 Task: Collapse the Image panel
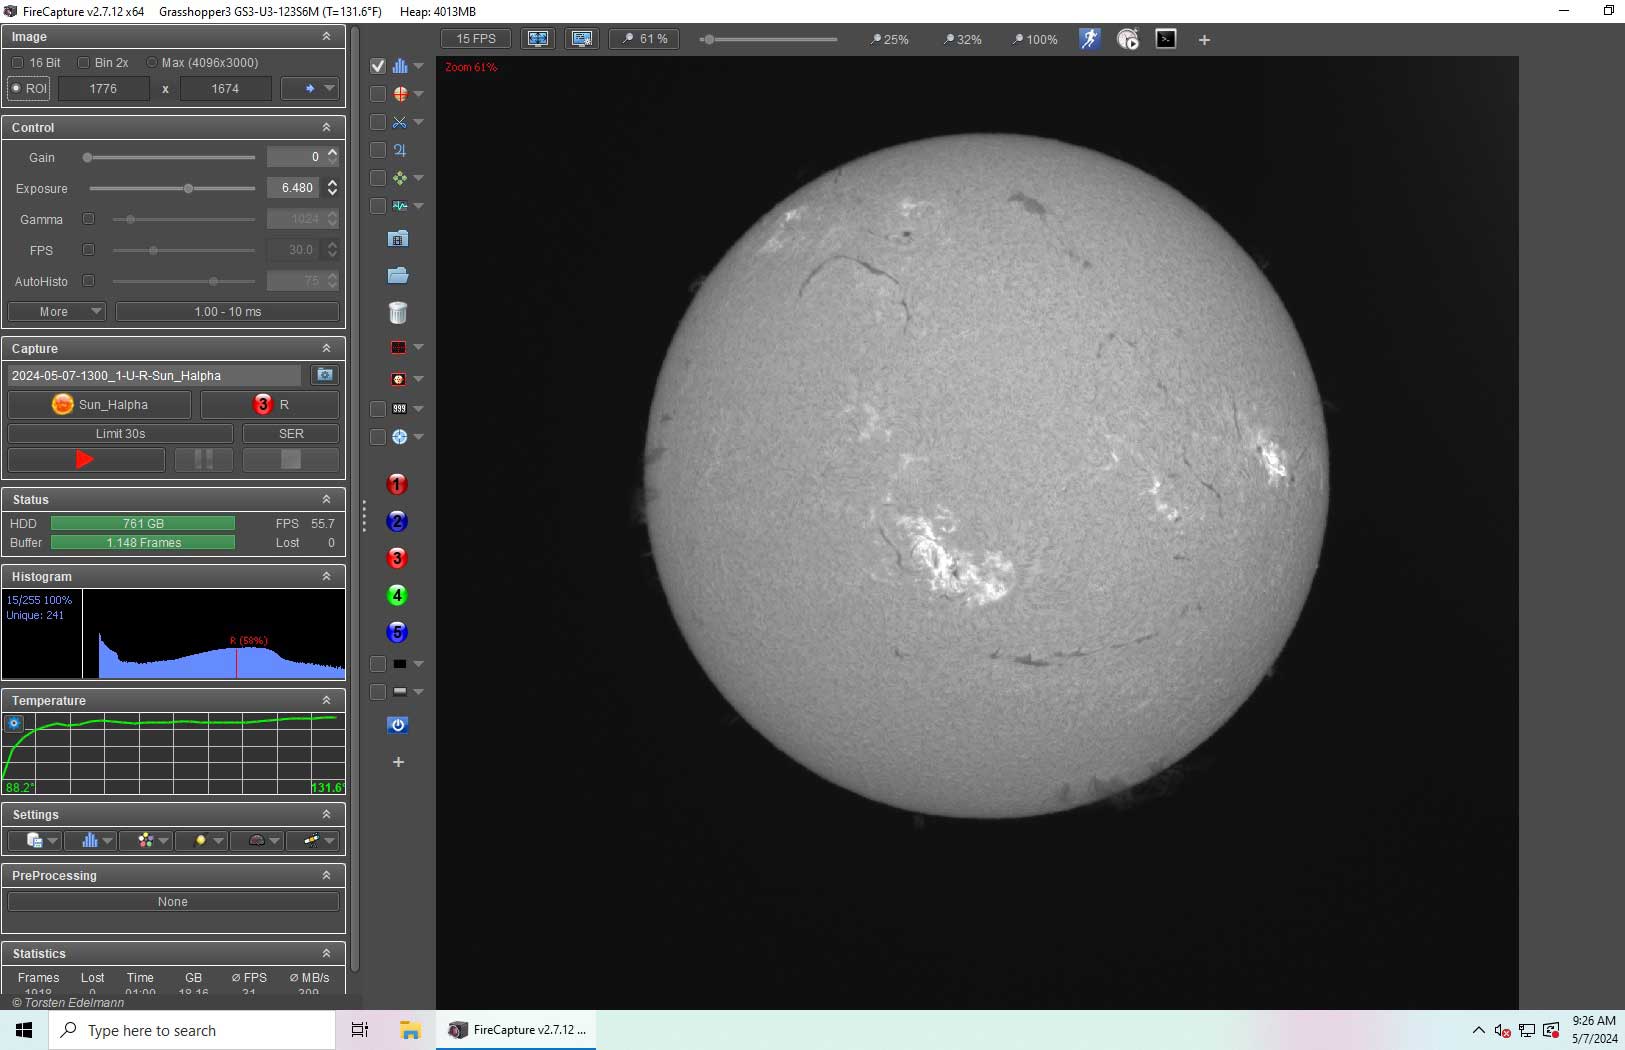click(x=326, y=37)
